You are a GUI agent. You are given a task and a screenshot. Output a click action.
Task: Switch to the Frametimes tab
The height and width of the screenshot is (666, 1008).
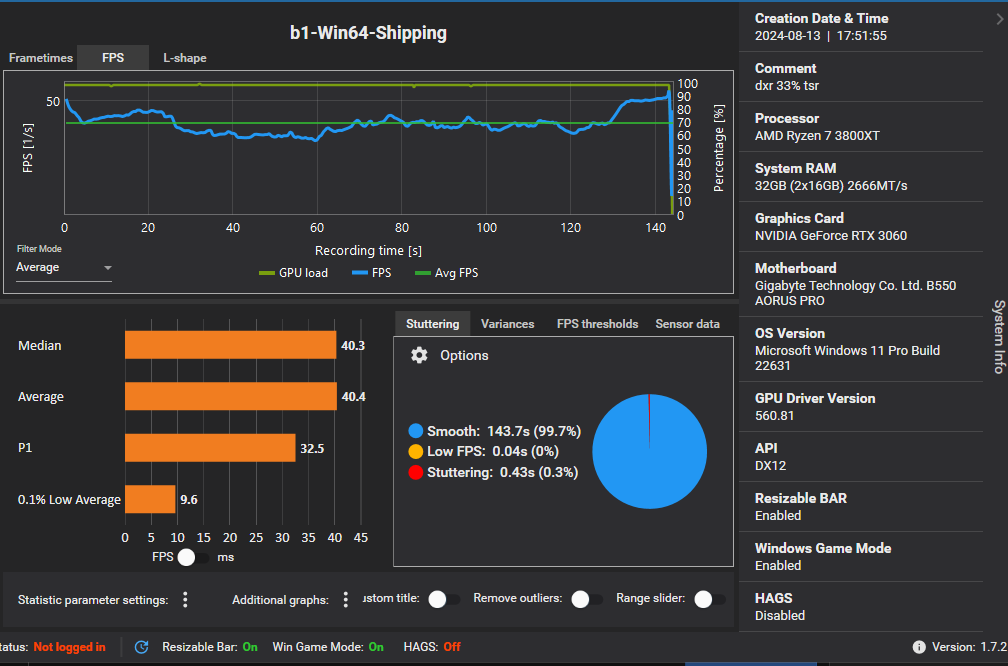(40, 57)
